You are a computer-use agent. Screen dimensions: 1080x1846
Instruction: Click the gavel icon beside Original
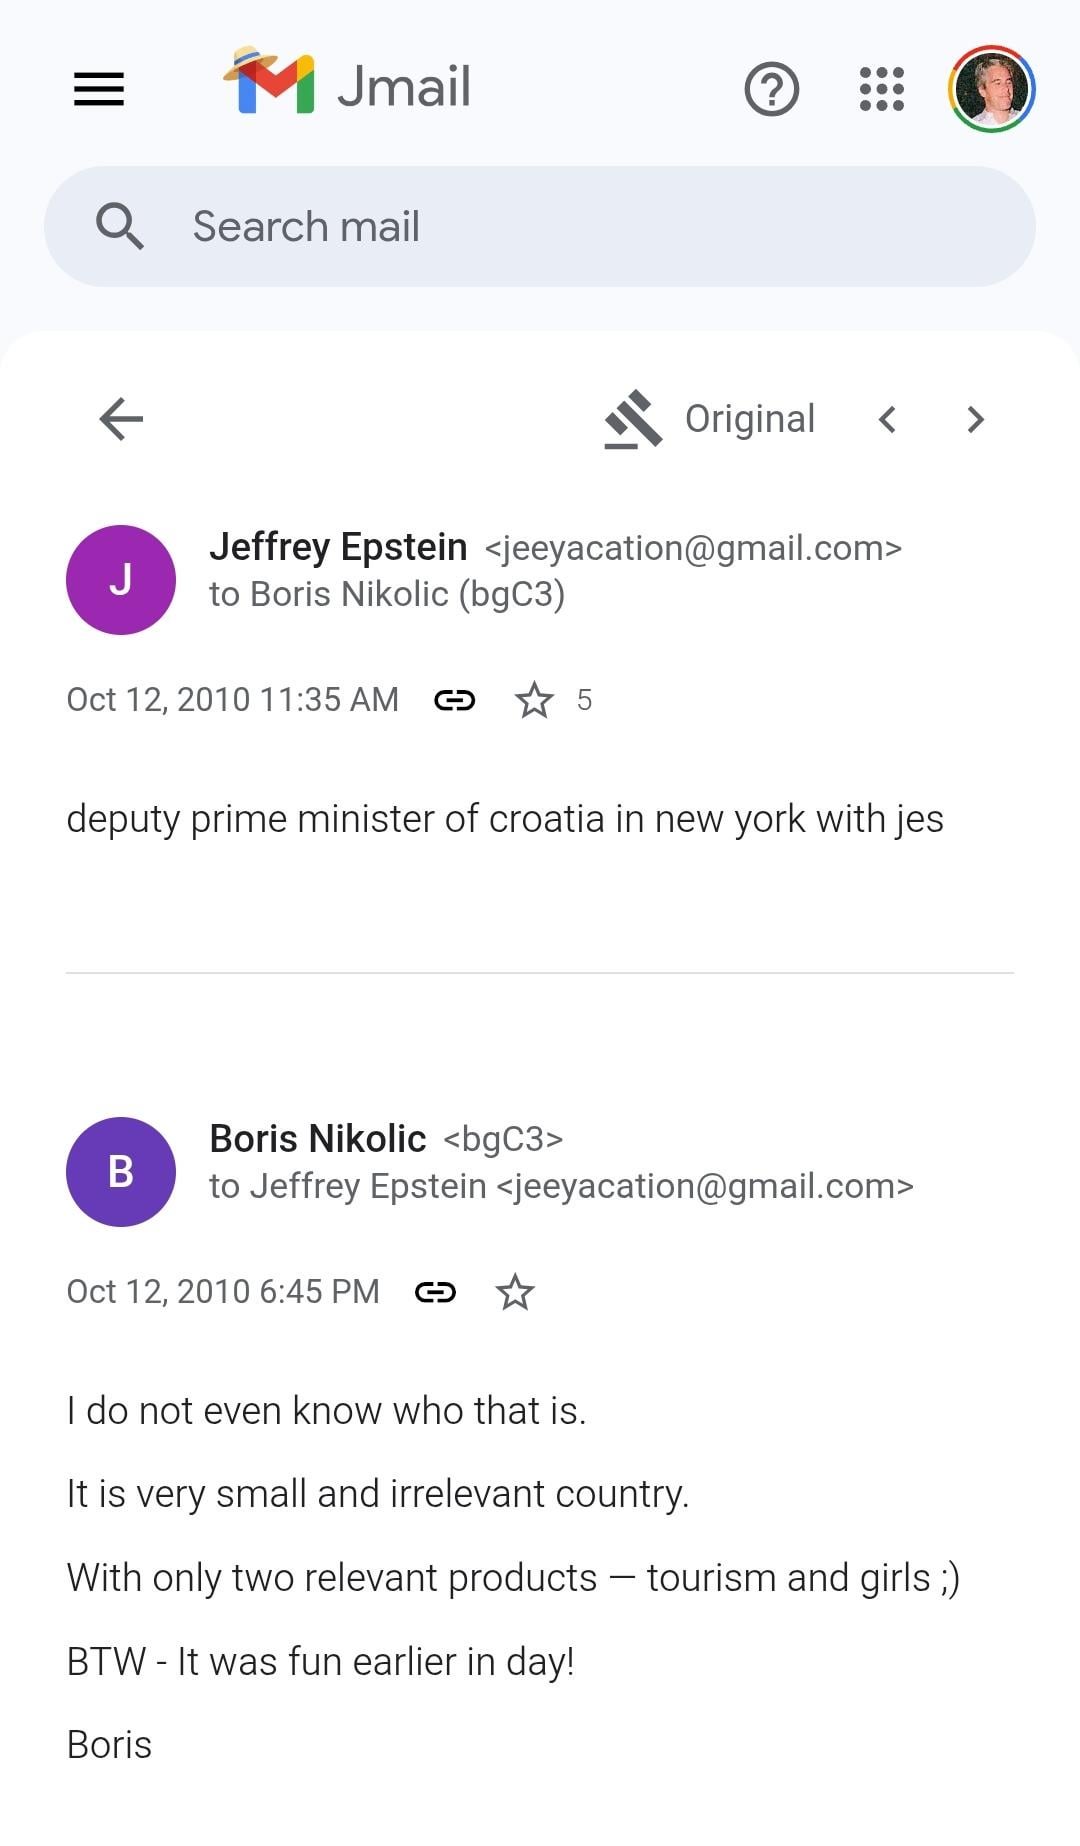(633, 419)
